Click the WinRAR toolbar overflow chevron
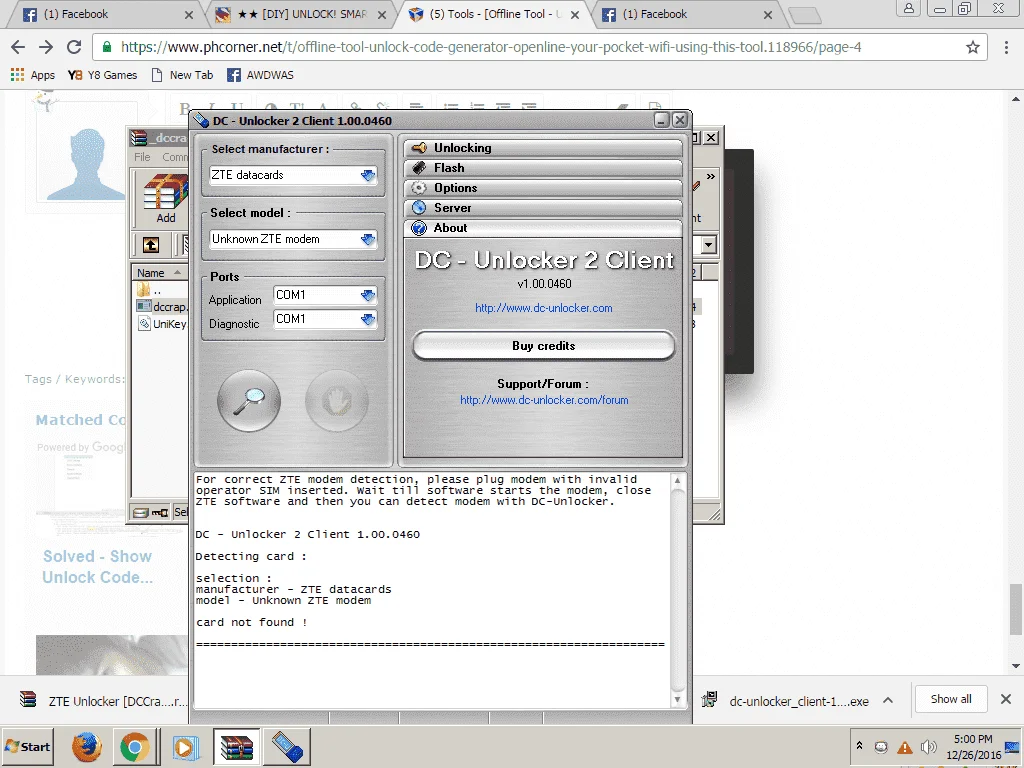Image resolution: width=1024 pixels, height=768 pixels. (711, 176)
